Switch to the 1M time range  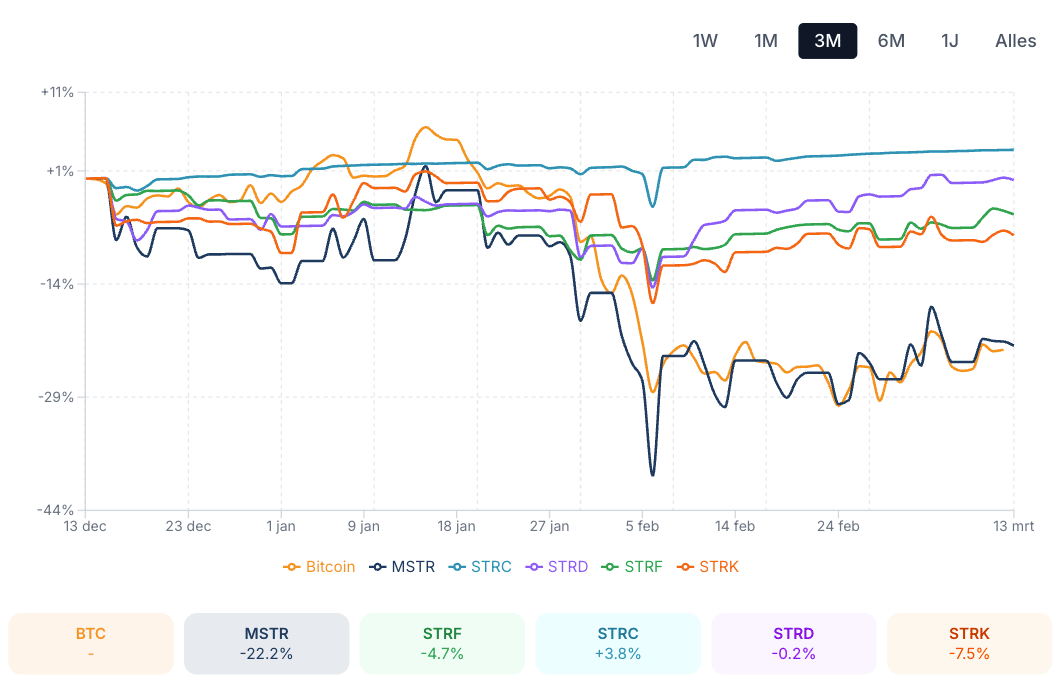point(766,41)
